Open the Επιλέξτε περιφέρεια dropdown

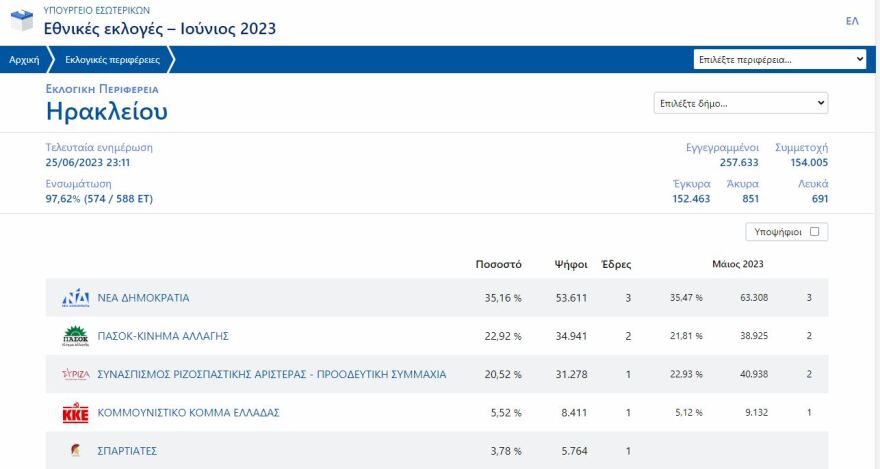click(779, 60)
